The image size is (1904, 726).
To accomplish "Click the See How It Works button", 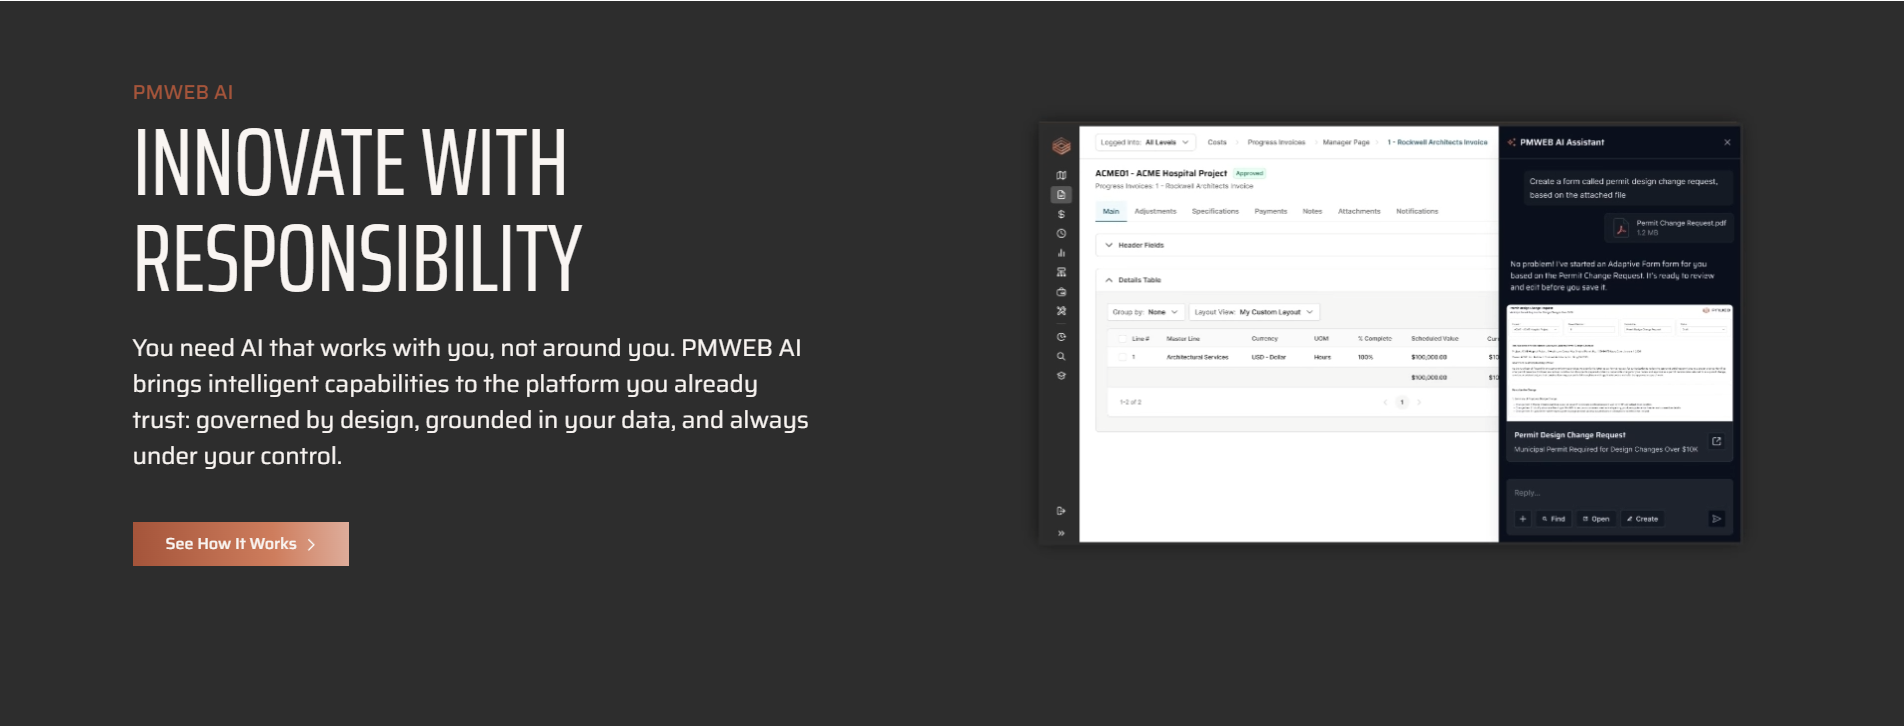I will [x=241, y=544].
